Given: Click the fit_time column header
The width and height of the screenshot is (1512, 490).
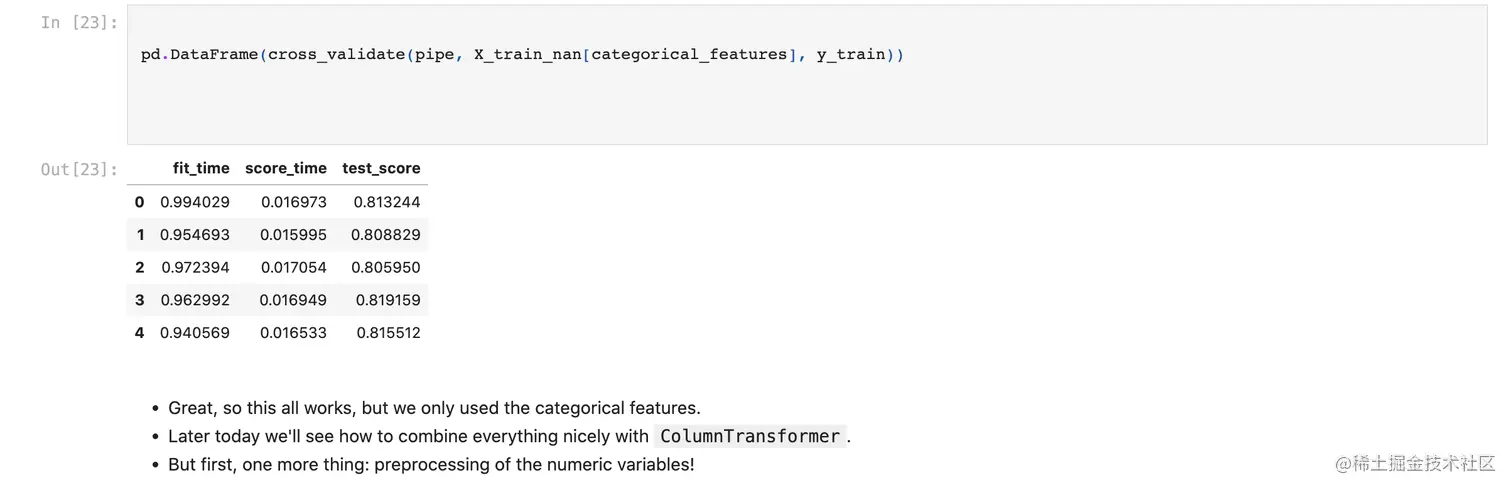Looking at the screenshot, I should coord(201,168).
